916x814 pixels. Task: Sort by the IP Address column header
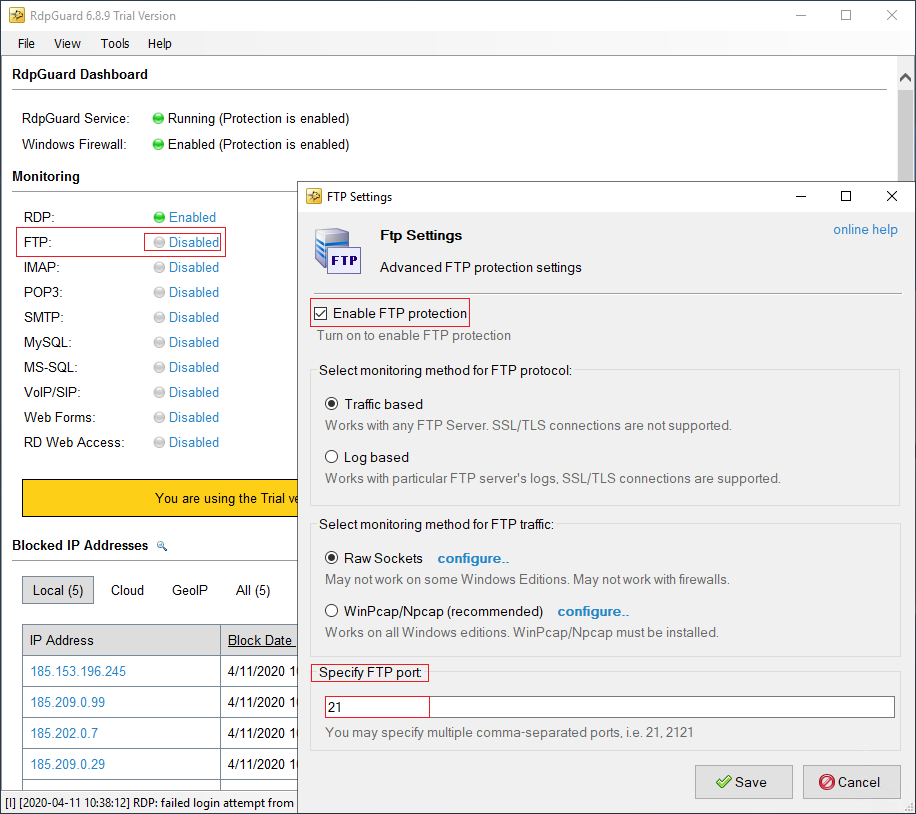click(x=121, y=640)
